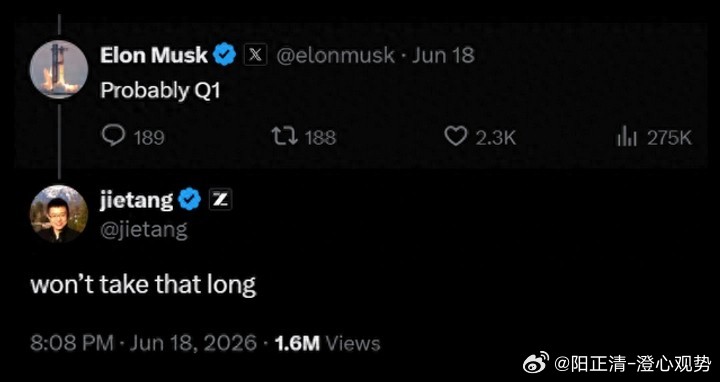
Task: Click Elon Musk's blue verified badge
Action: (x=225, y=55)
